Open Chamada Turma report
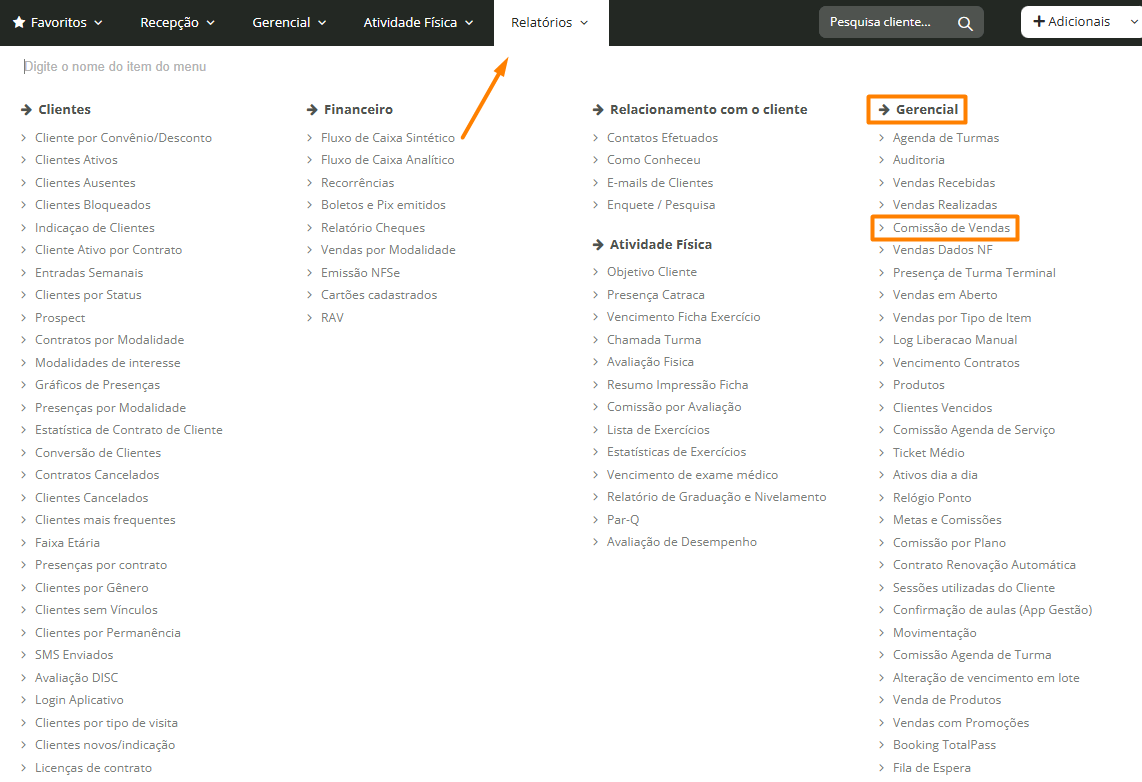 pos(654,340)
